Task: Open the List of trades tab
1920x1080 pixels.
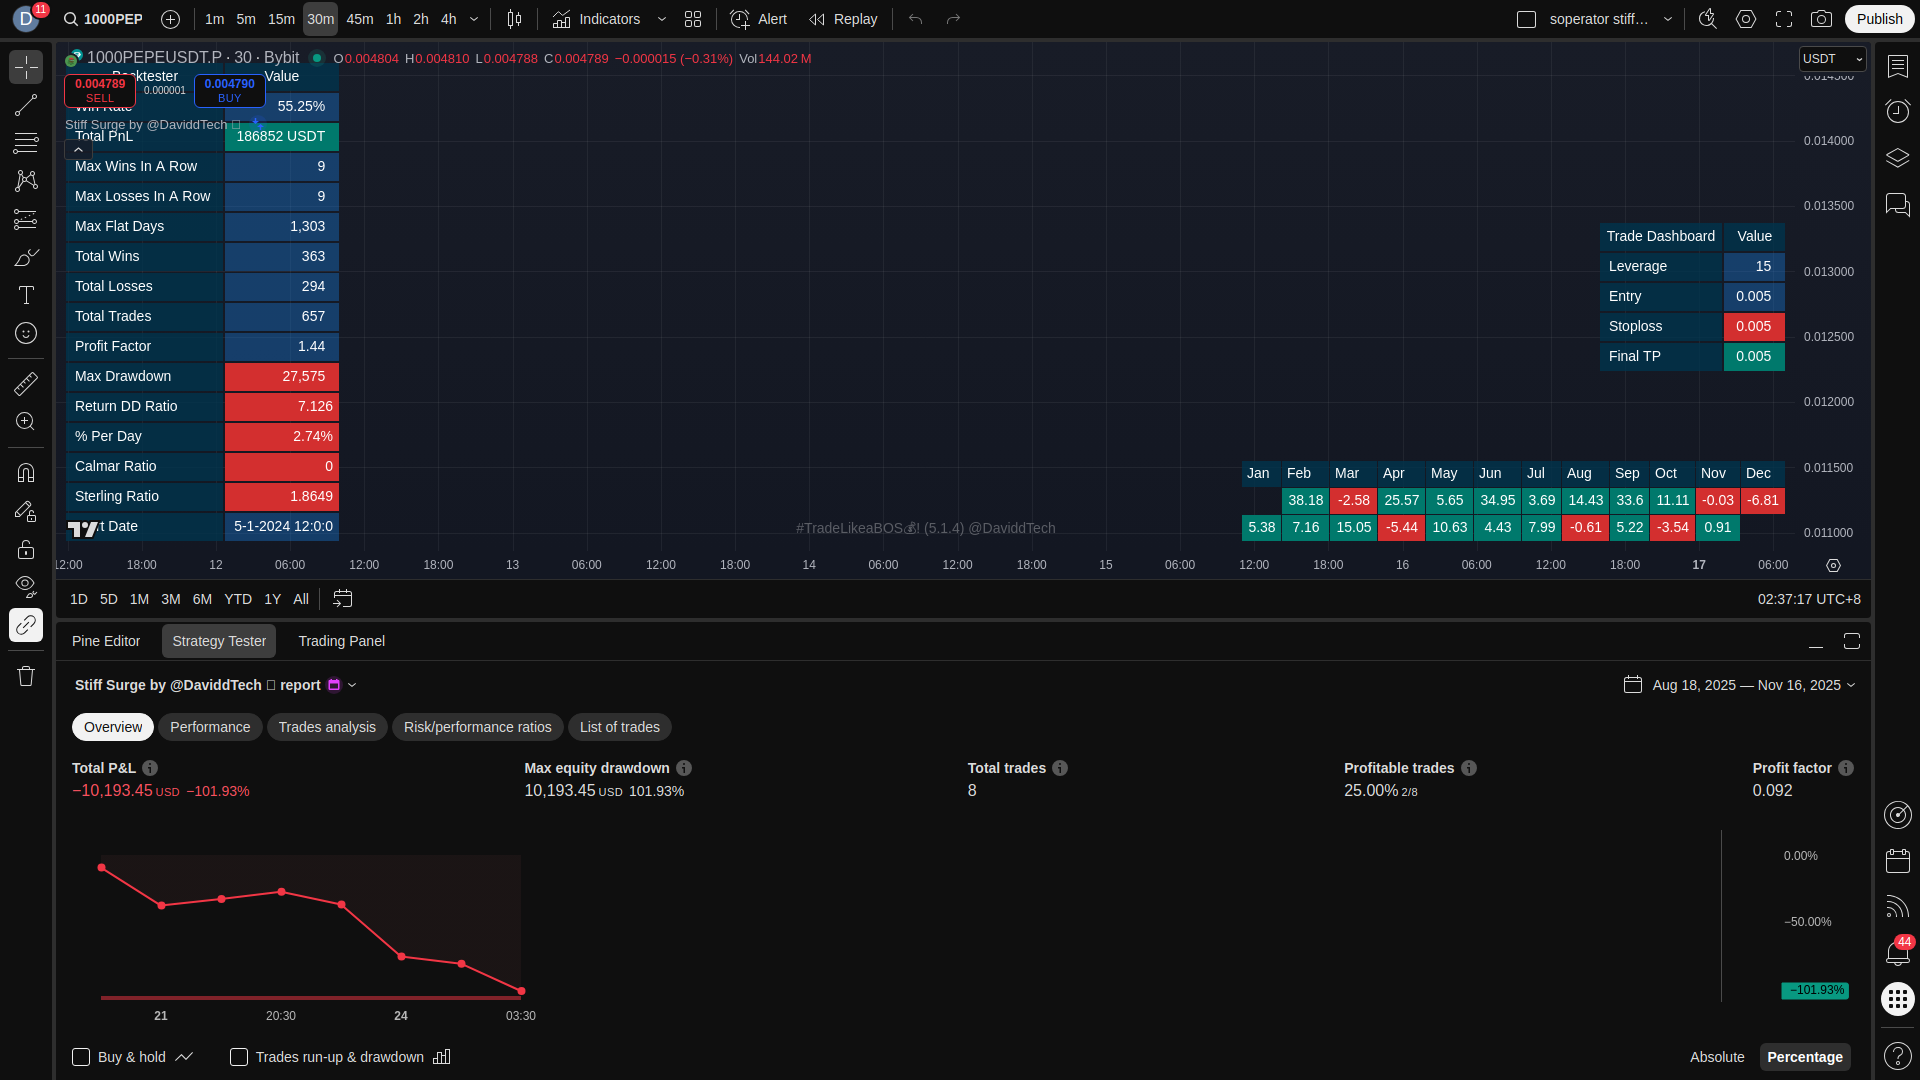Action: coord(619,727)
